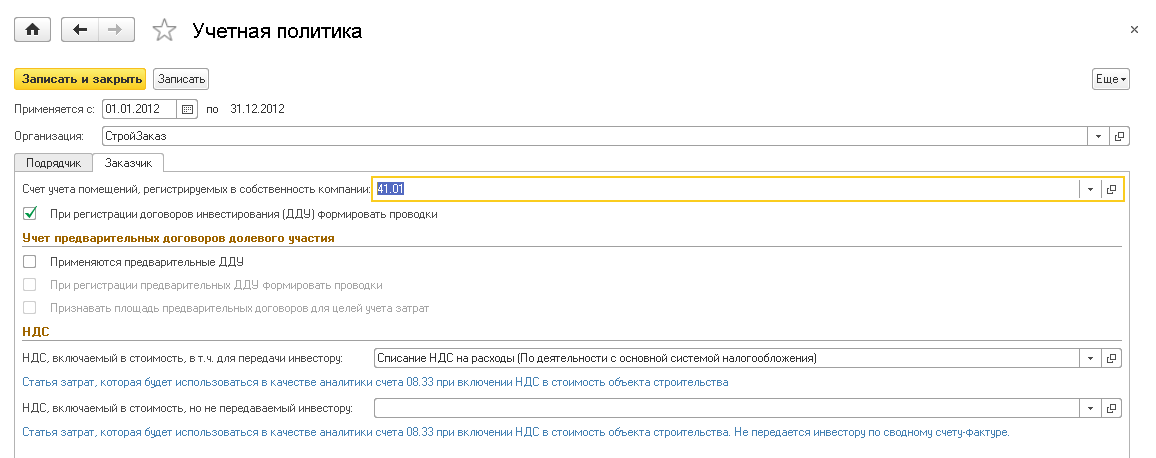1156x458 pixels.
Task: Open the Списание НДС item form icon
Action: click(x=1111, y=357)
